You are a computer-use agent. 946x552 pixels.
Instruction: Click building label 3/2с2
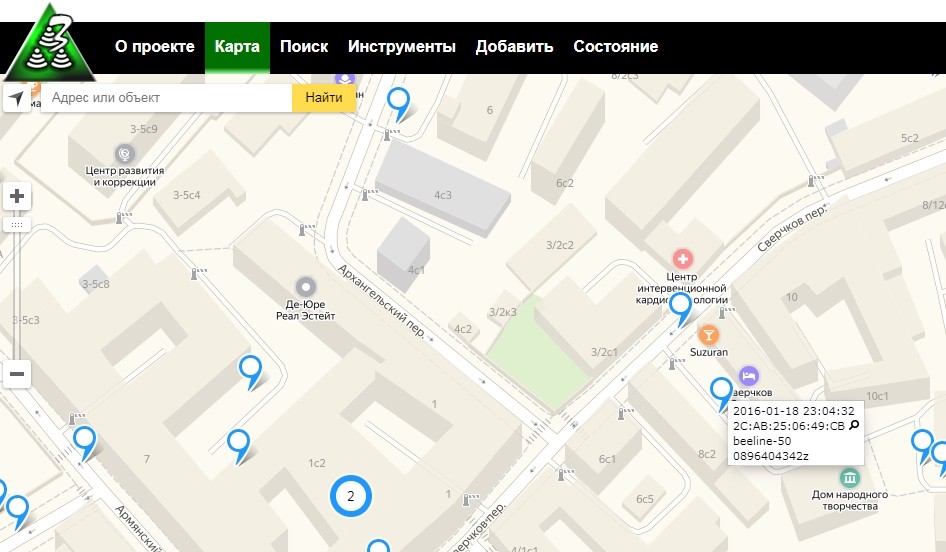pyautogui.click(x=560, y=245)
